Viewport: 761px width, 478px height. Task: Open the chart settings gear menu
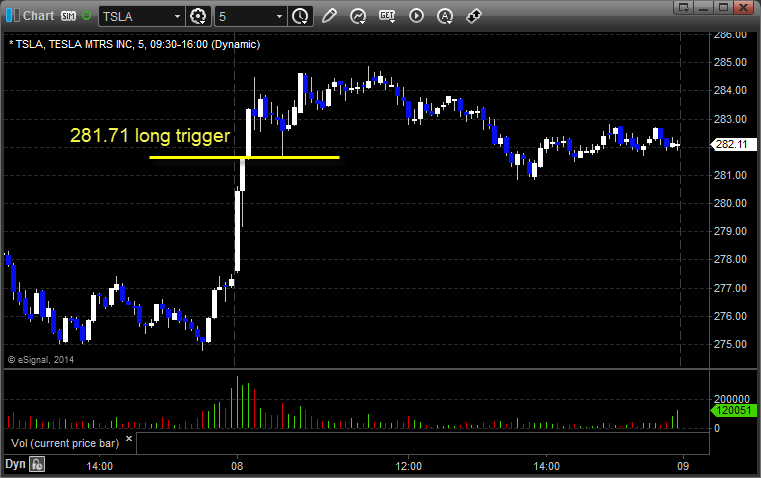coord(198,16)
